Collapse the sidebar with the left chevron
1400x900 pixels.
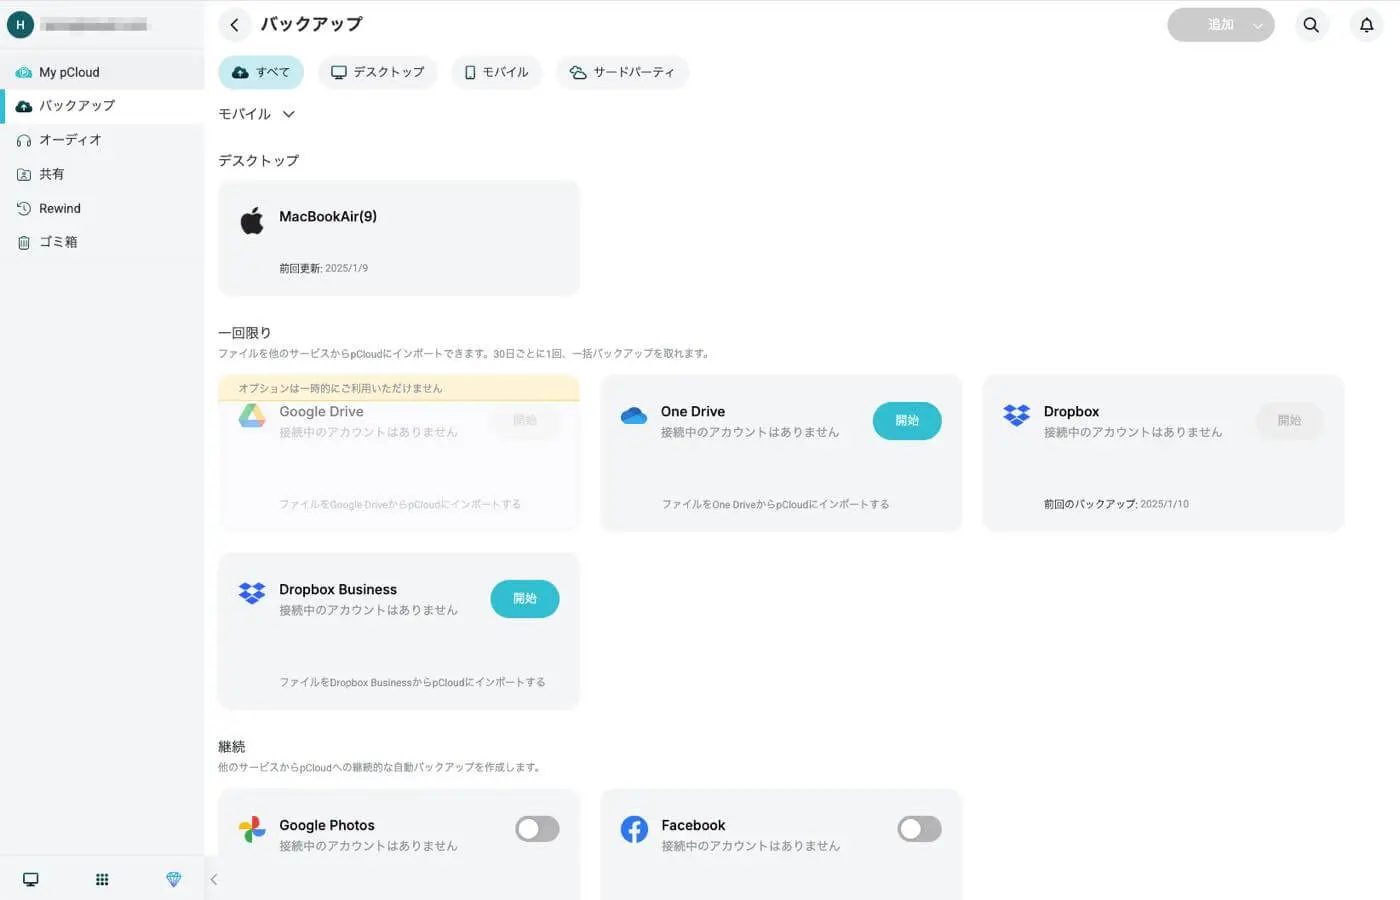[214, 879]
